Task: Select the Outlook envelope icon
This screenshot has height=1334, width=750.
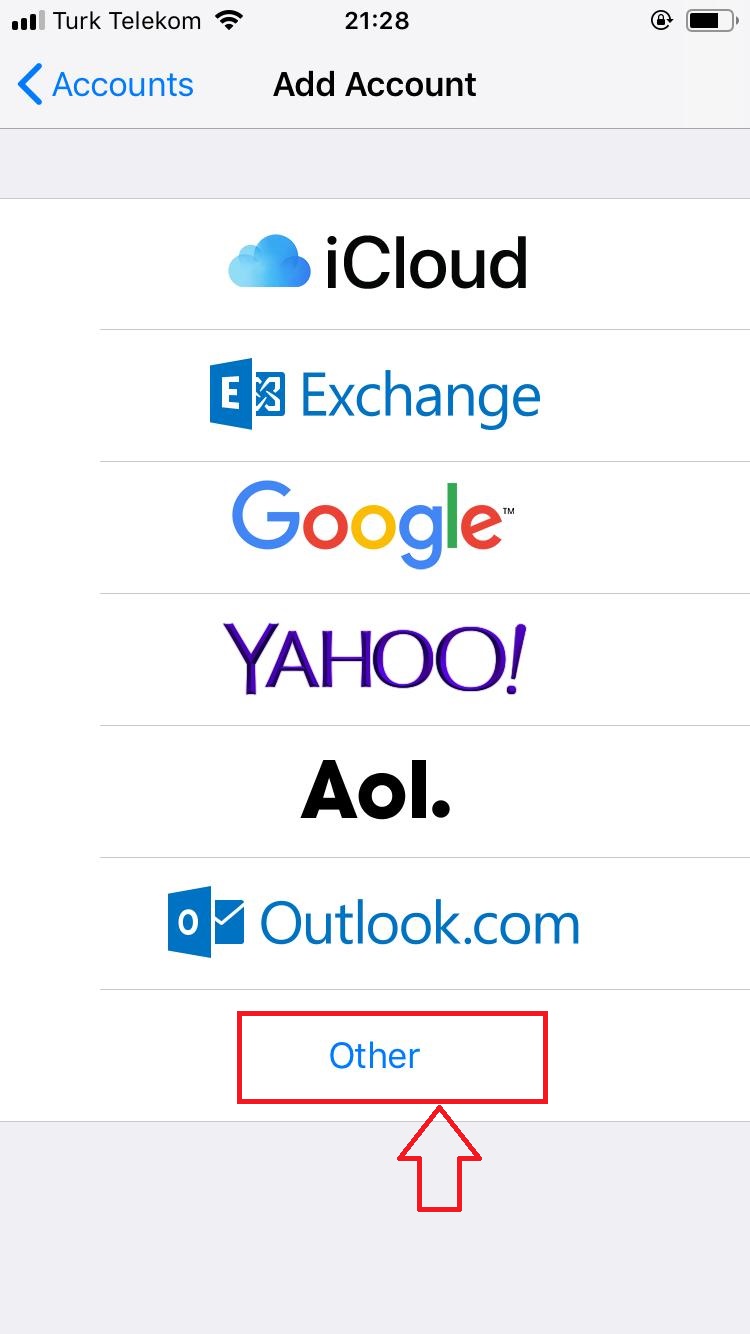Action: tap(206, 921)
